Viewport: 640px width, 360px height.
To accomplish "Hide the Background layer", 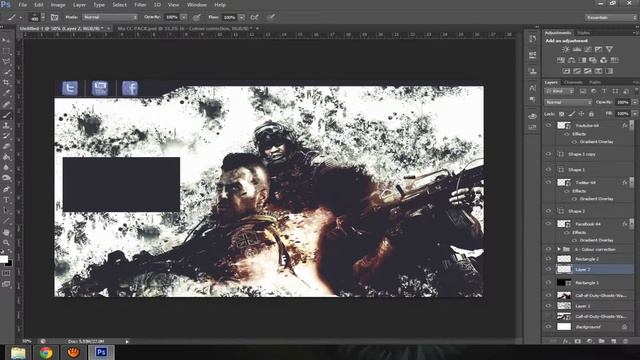I will click(x=548, y=327).
